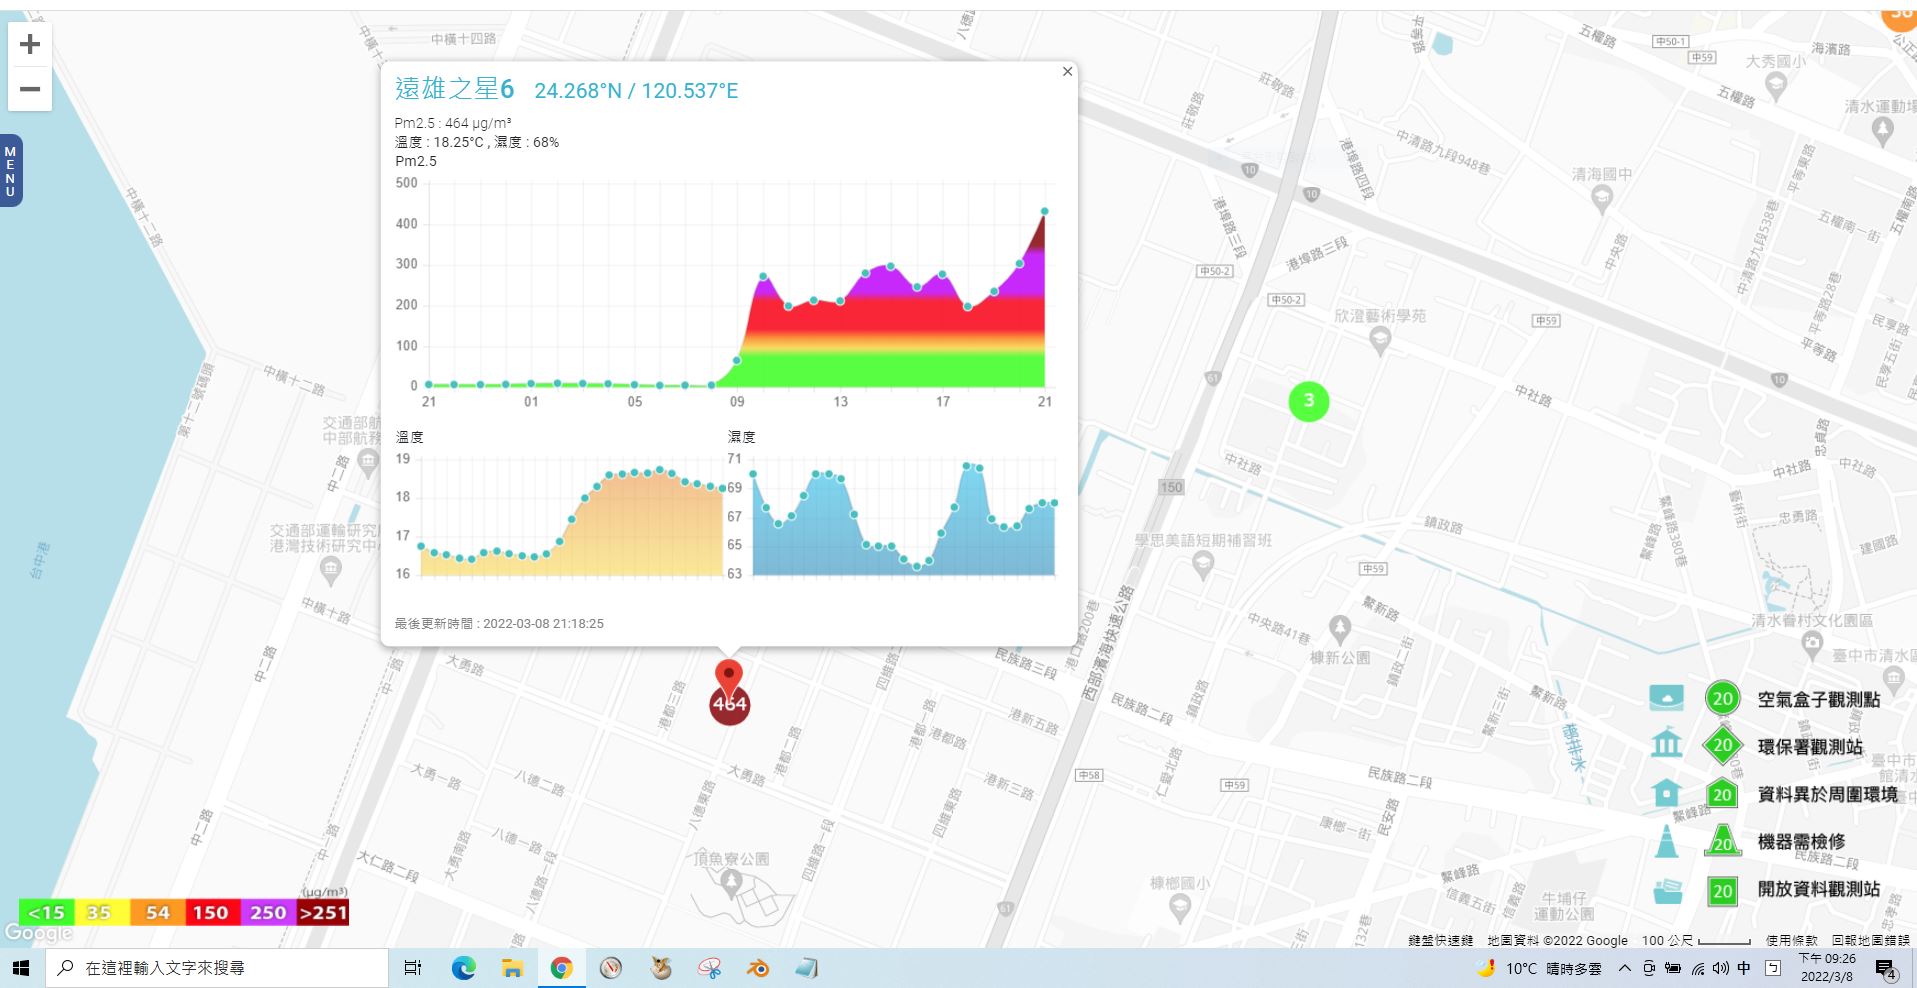Click the 港灣技術研究中心 map pin
The width and height of the screenshot is (1917, 988).
[331, 571]
